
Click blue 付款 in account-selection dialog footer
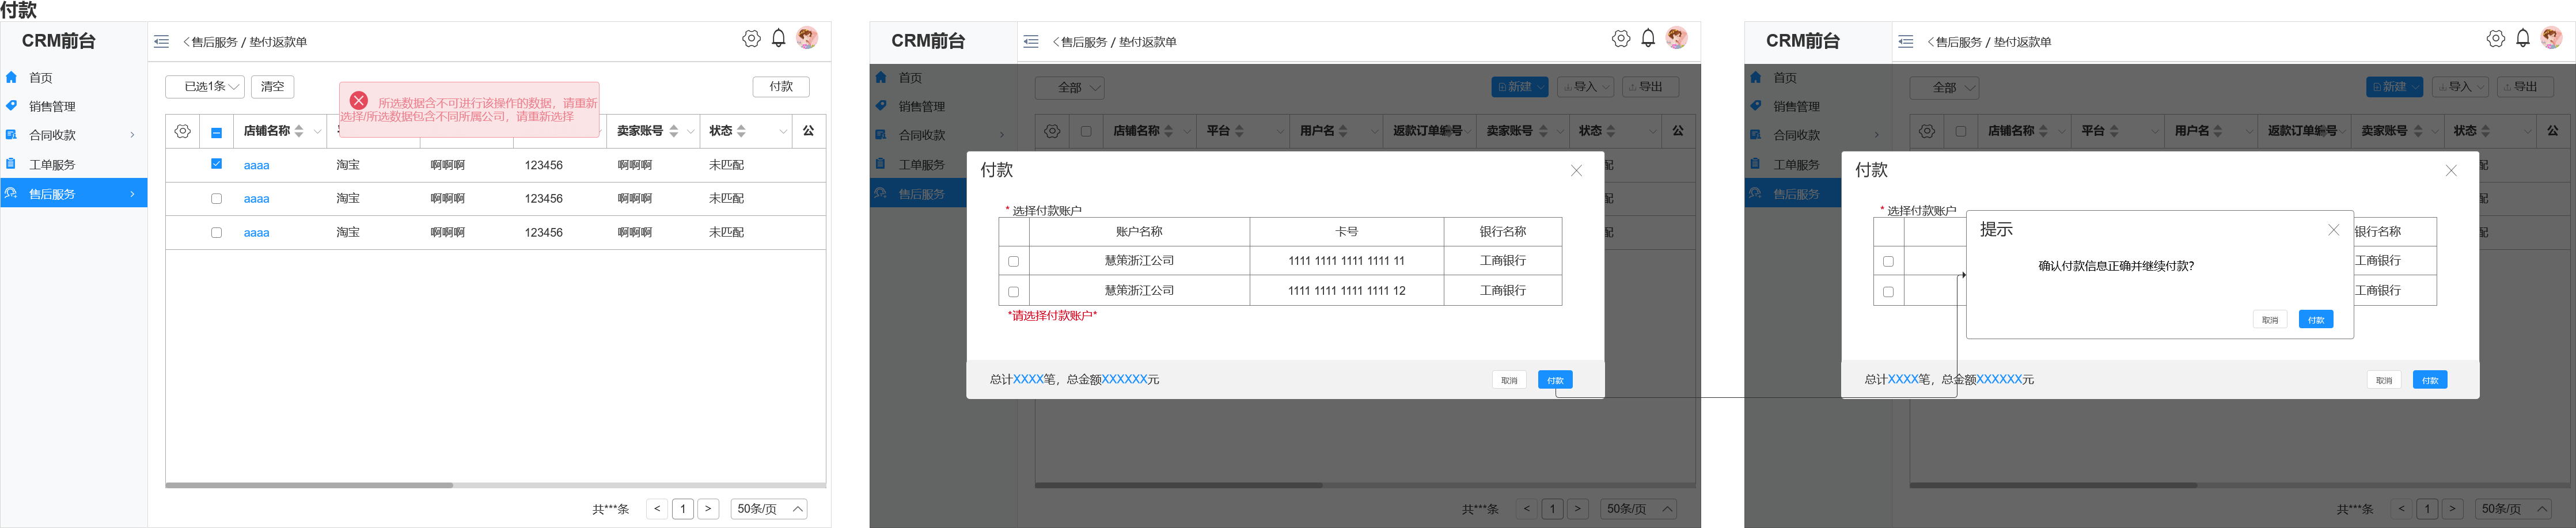[x=1555, y=380]
